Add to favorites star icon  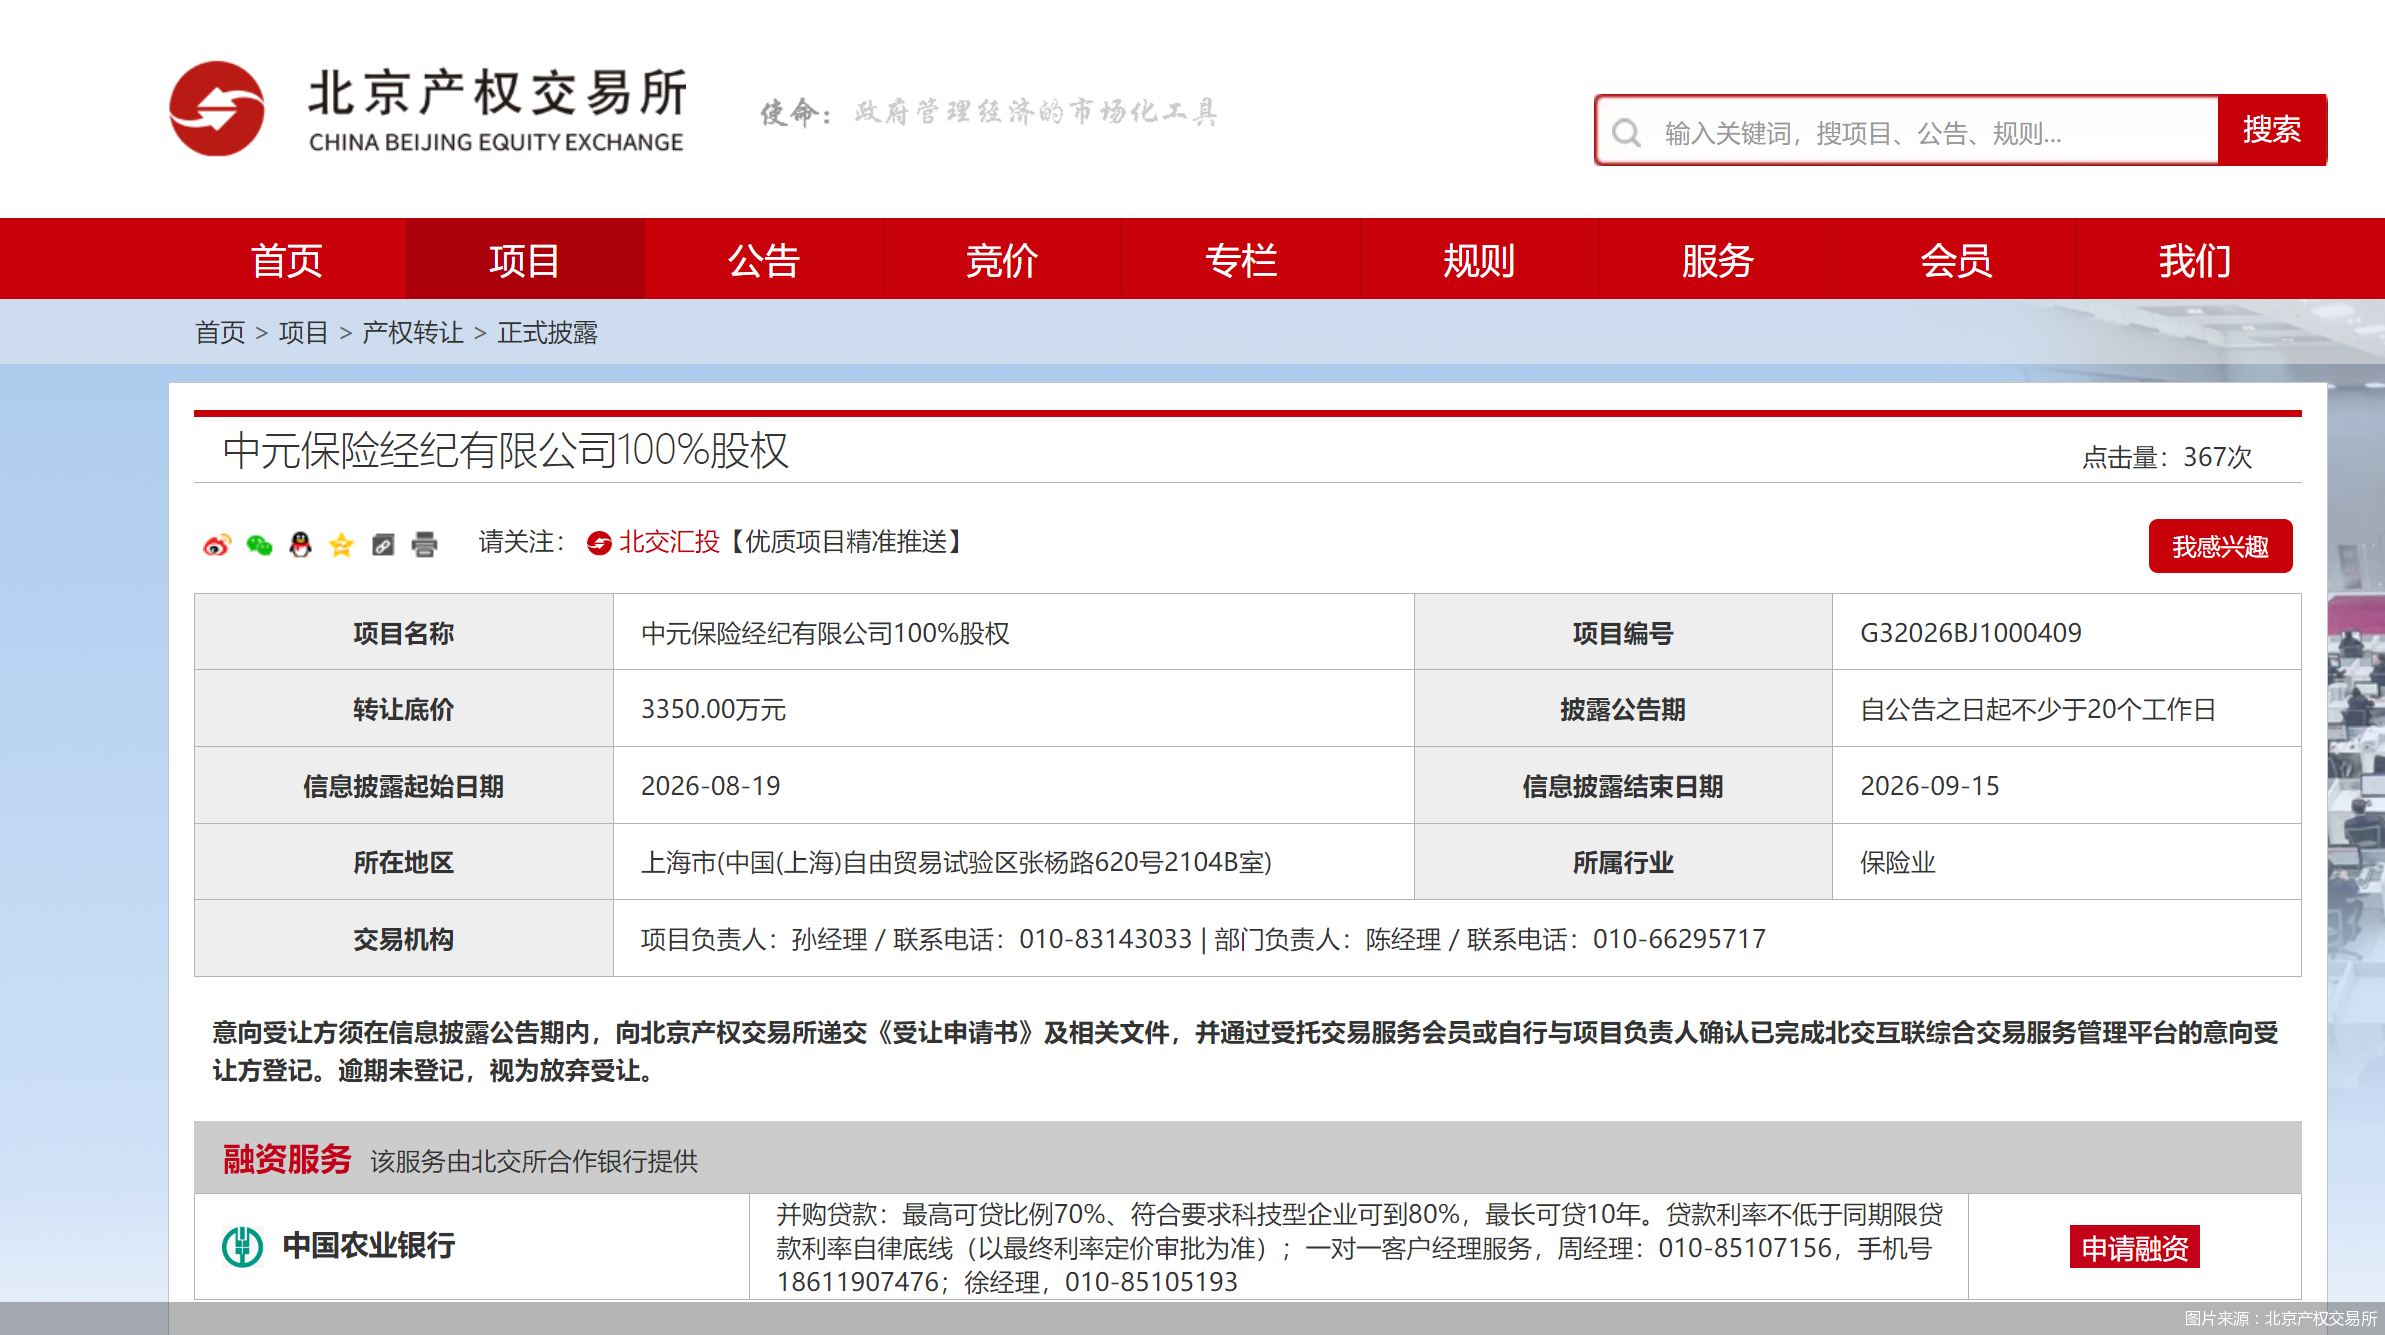pyautogui.click(x=341, y=544)
